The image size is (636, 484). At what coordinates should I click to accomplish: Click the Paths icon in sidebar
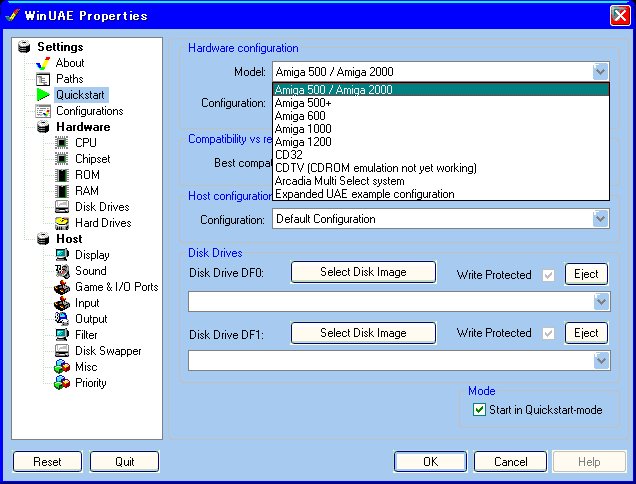point(43,79)
